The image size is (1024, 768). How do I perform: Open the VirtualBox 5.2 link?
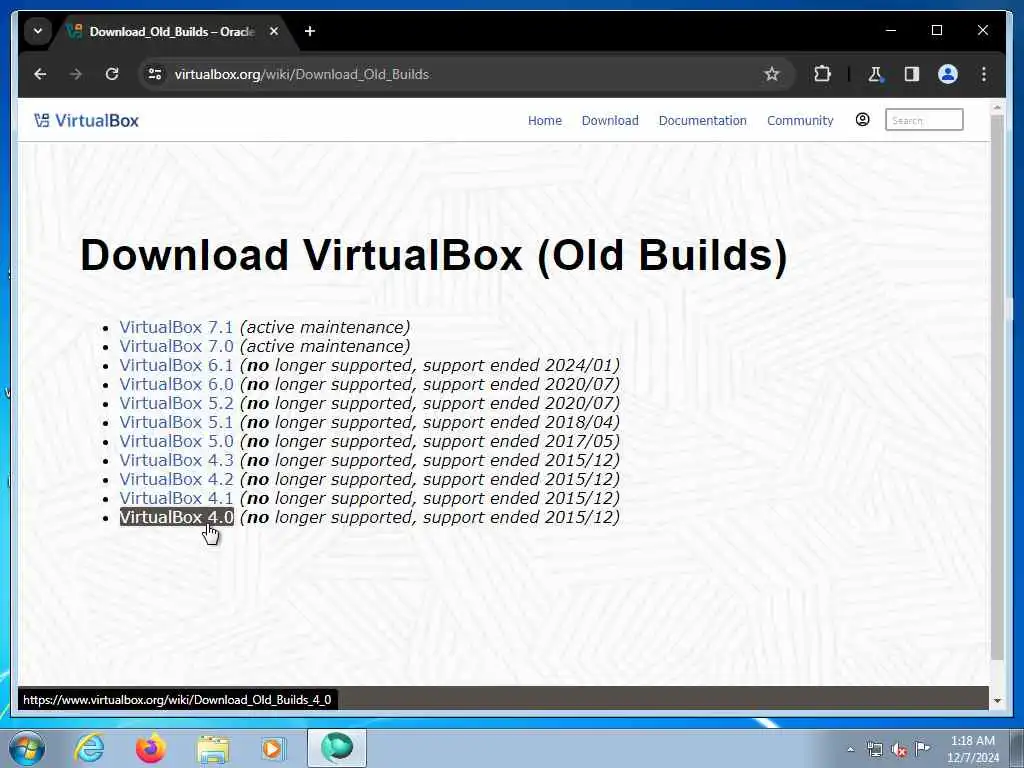[176, 403]
